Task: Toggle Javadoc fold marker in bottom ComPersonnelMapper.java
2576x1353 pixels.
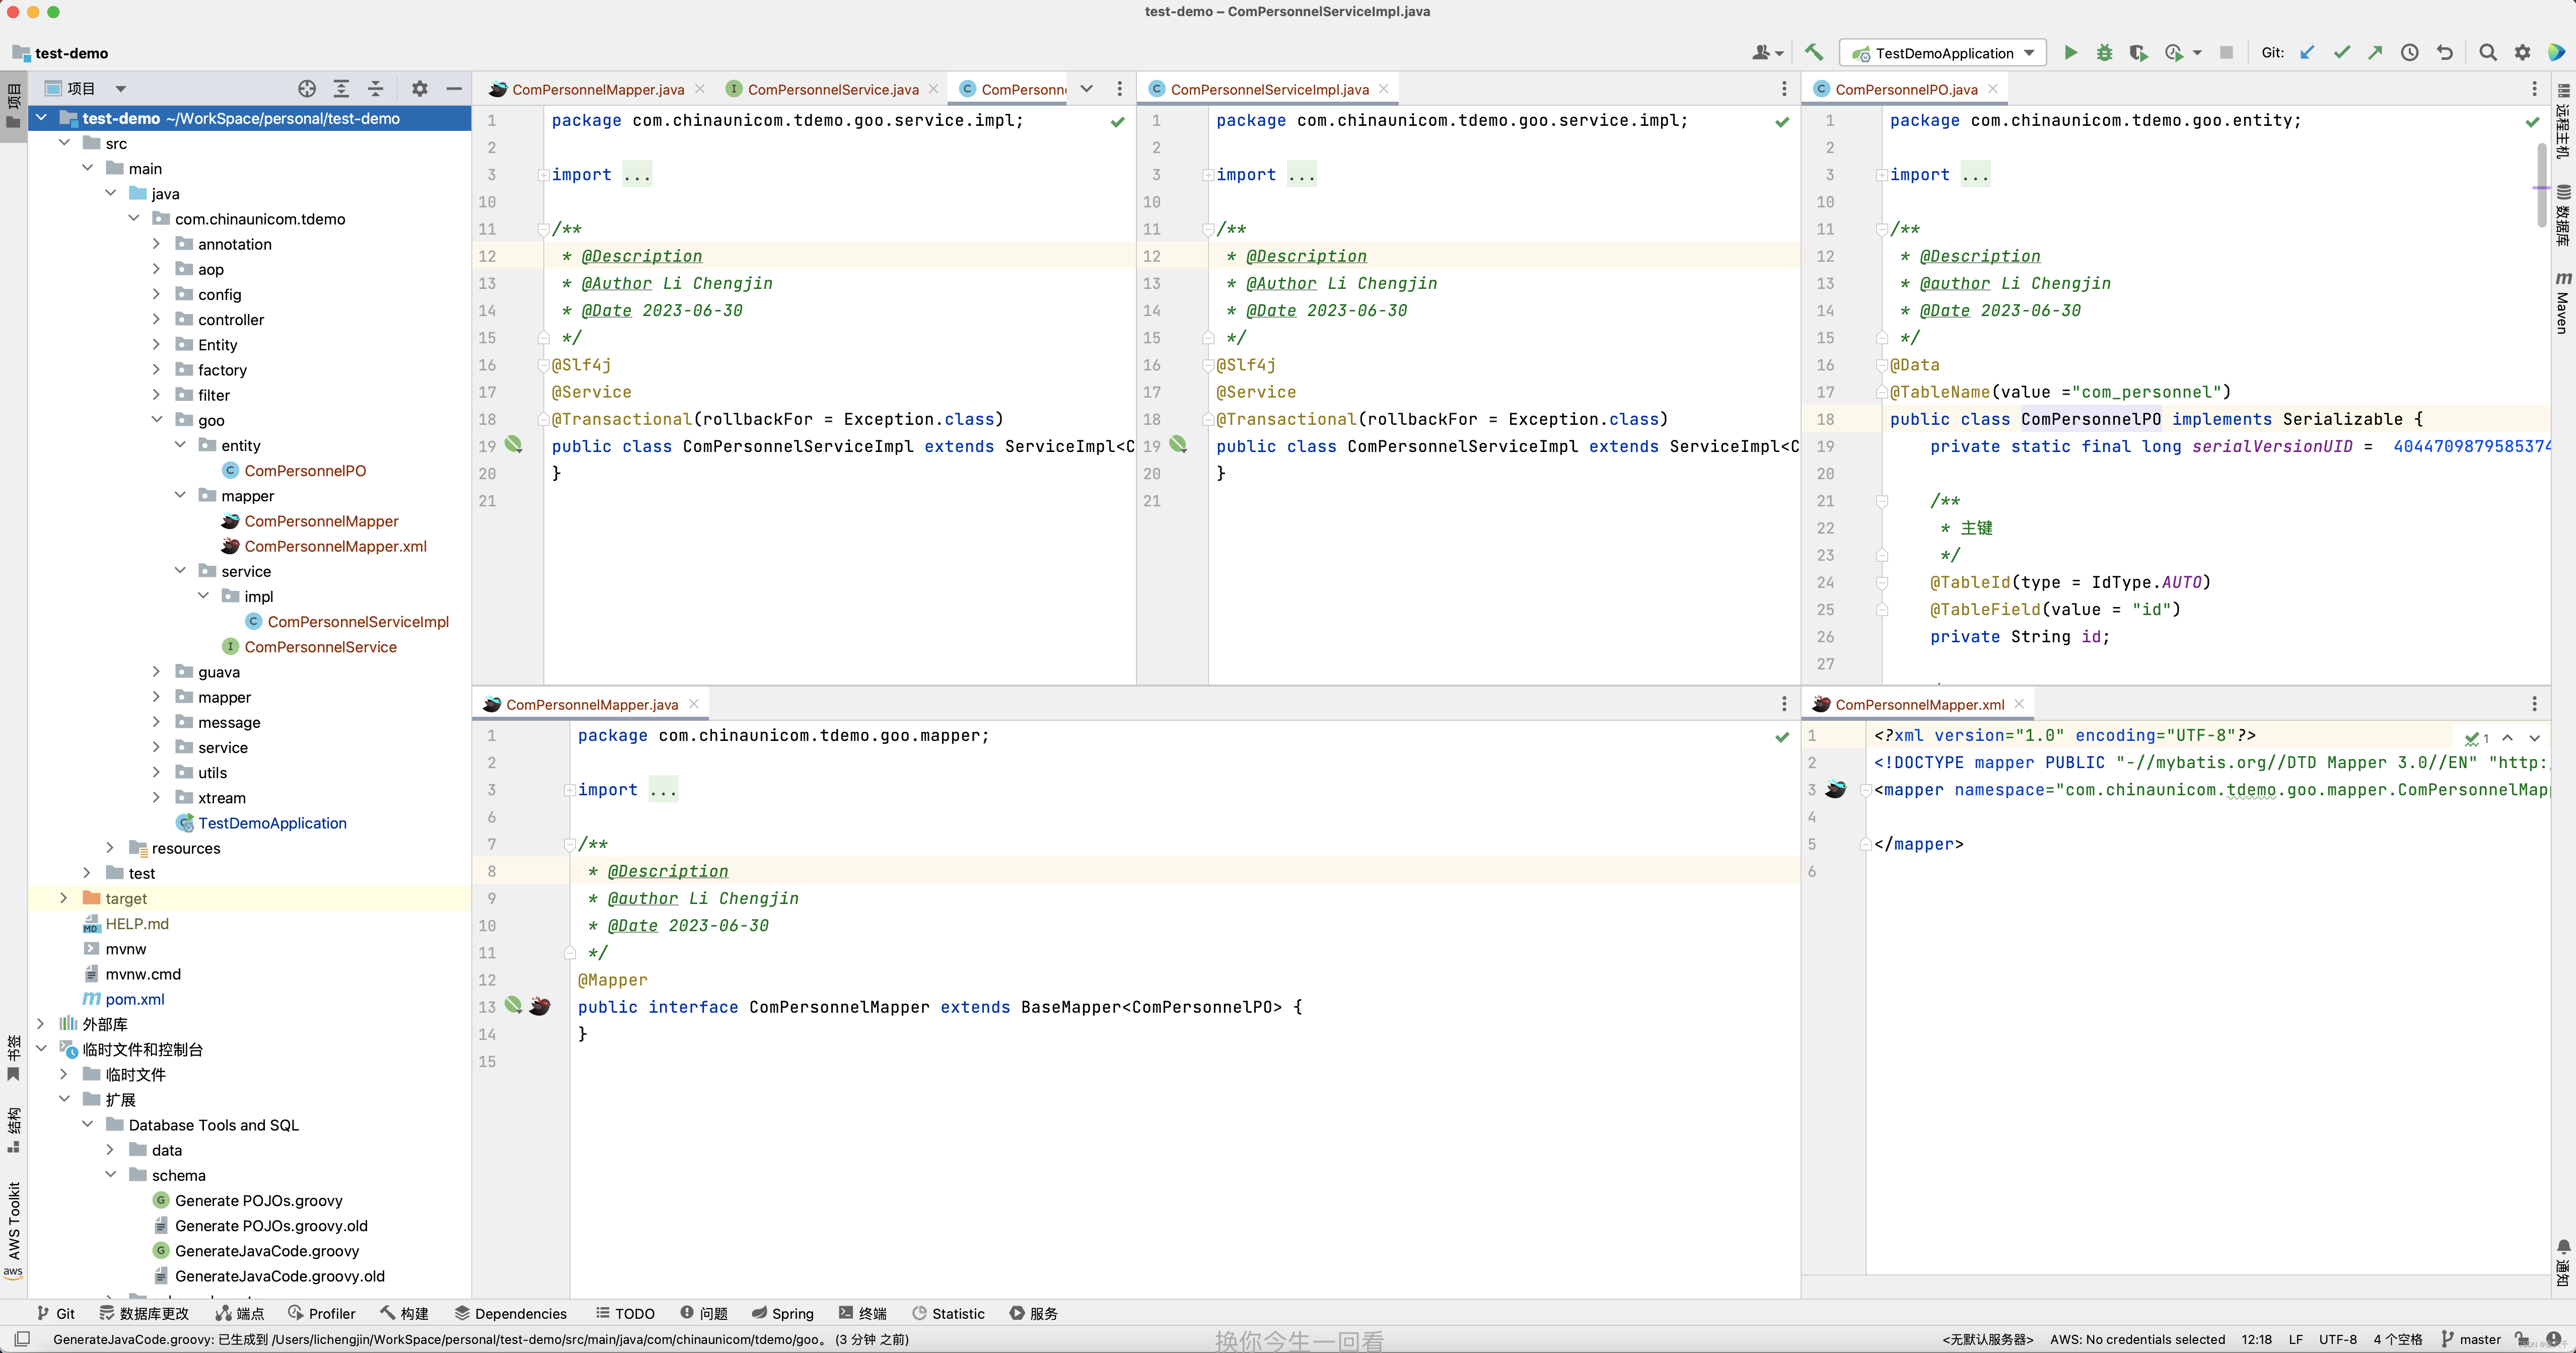Action: 570,844
